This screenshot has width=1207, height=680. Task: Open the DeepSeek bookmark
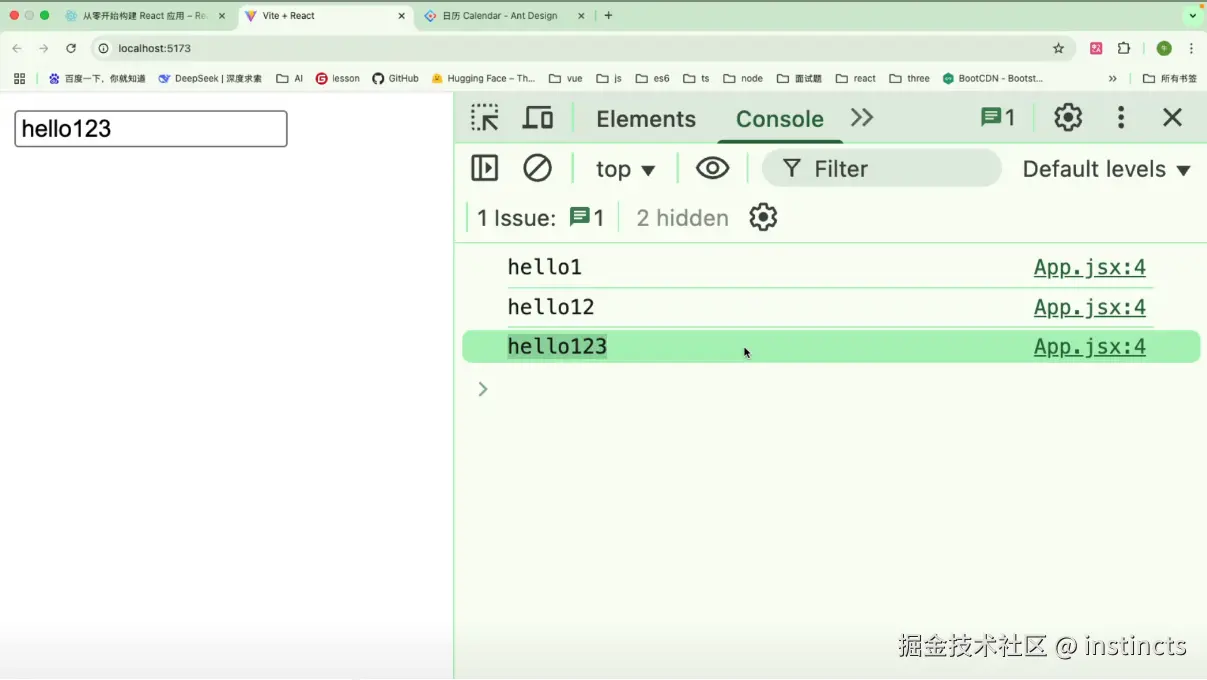[210, 78]
